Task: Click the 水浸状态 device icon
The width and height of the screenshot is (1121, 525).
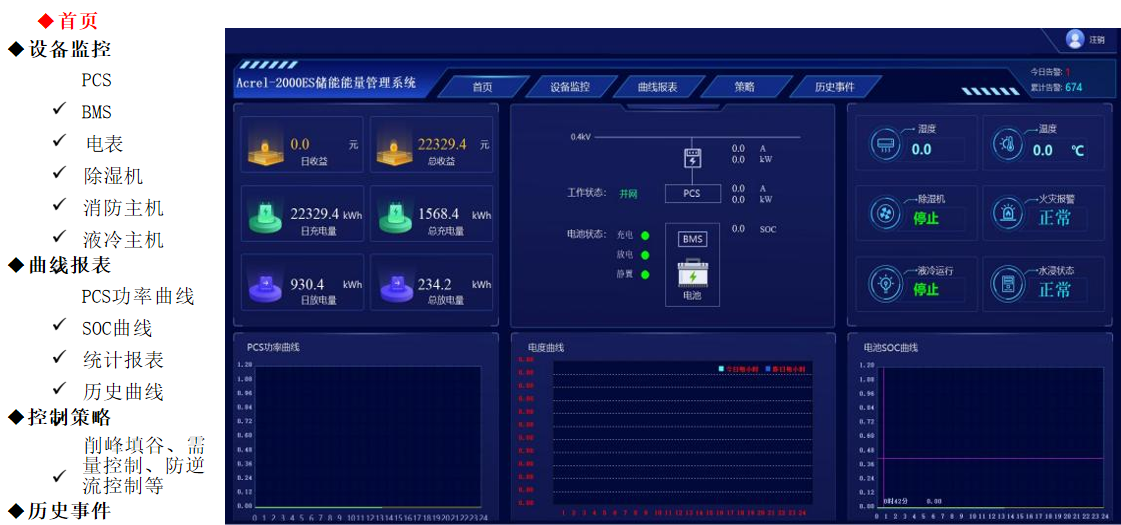Action: pos(1007,284)
